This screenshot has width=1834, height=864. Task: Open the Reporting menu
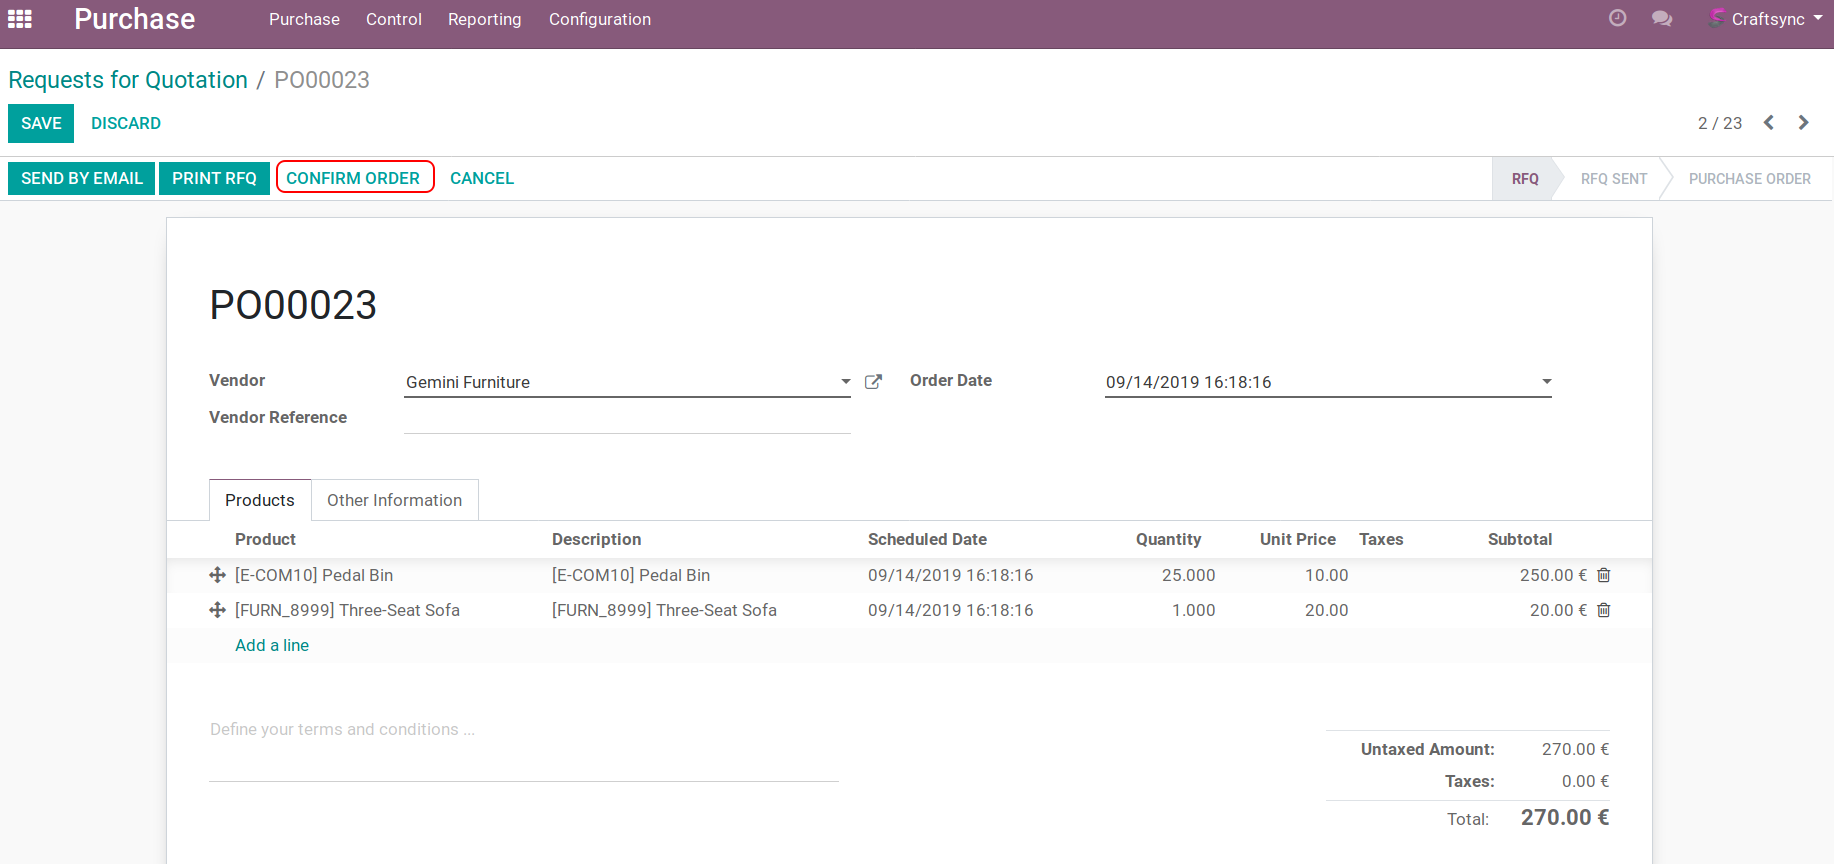(x=484, y=19)
